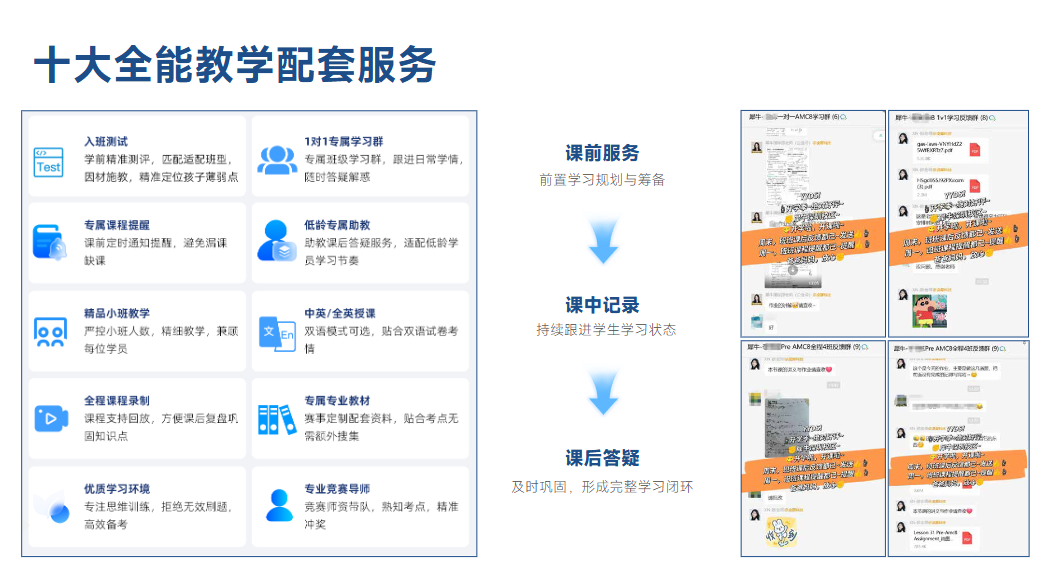
Task: Click the 文/En translation icon for 中英/全英授课
Action: click(277, 333)
